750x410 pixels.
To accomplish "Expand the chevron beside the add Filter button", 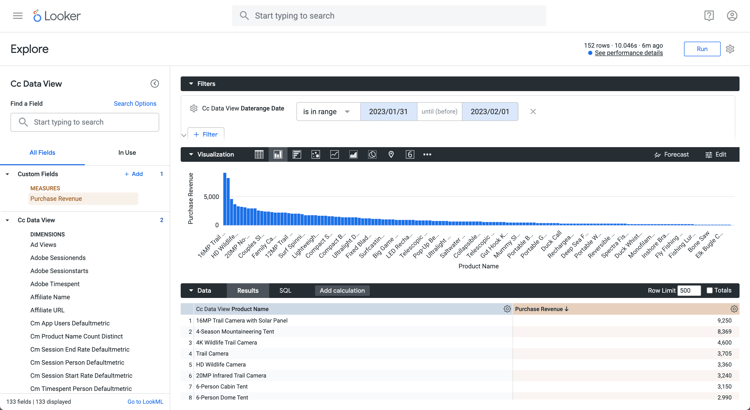I will [x=184, y=135].
